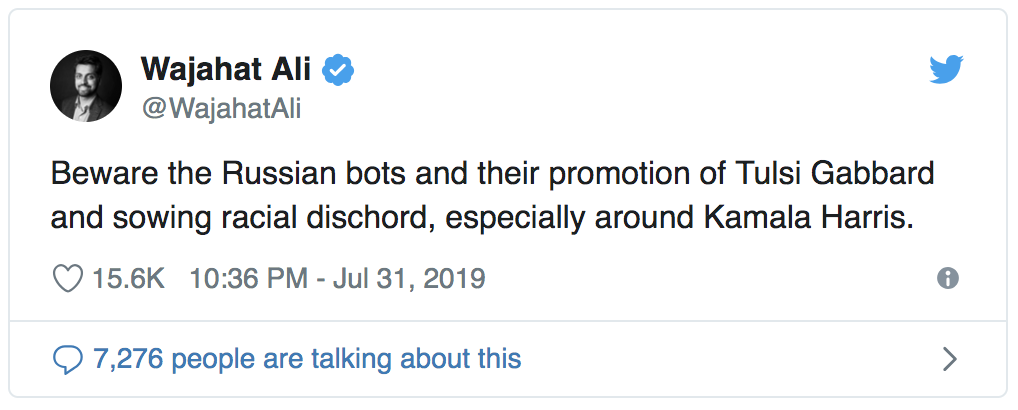1018x410 pixels.
Task: Like the tweet with the heart icon
Action: pos(68,279)
